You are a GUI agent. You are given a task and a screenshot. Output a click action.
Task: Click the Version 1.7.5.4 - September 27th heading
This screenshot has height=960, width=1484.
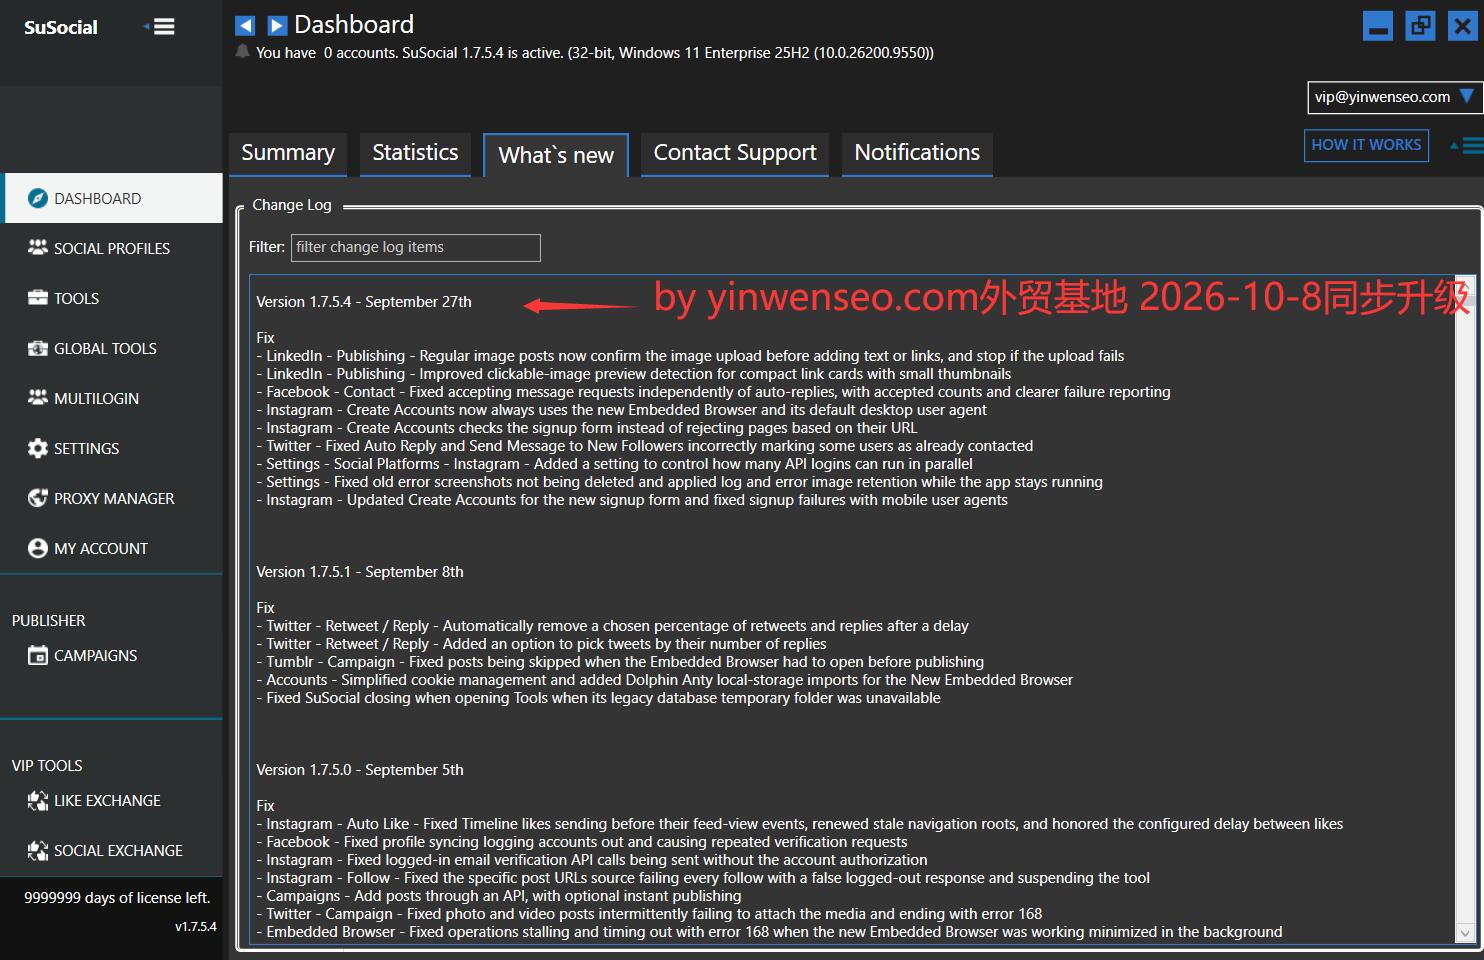(x=364, y=301)
